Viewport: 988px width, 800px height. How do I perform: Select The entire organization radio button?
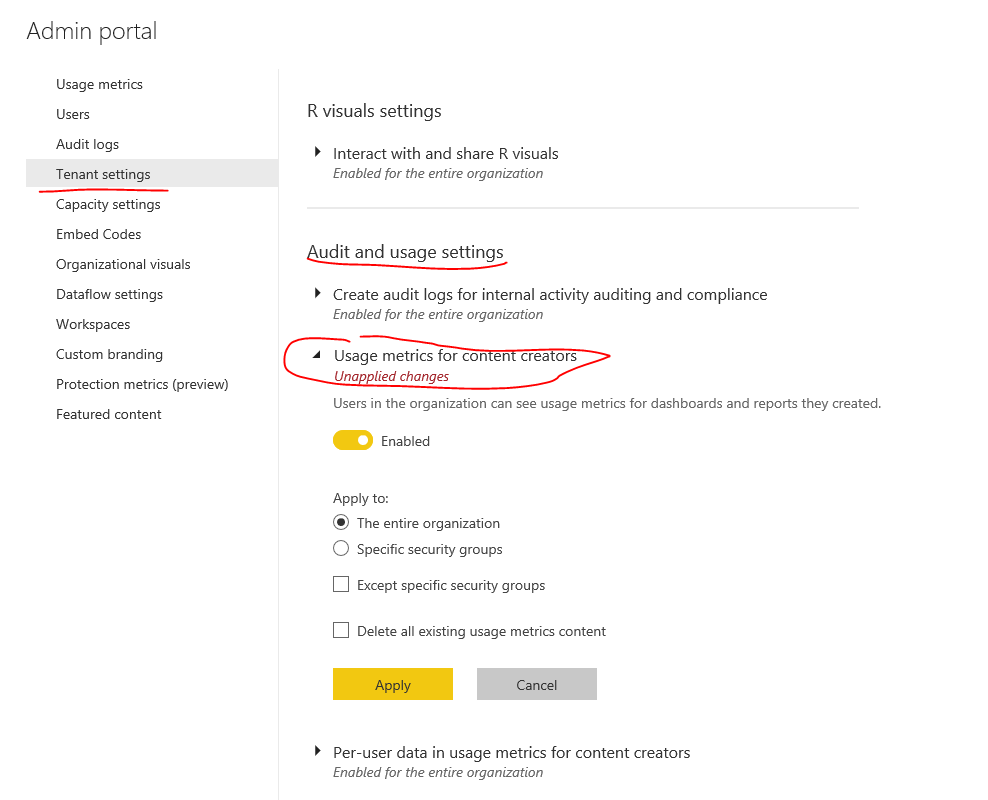tap(341, 522)
